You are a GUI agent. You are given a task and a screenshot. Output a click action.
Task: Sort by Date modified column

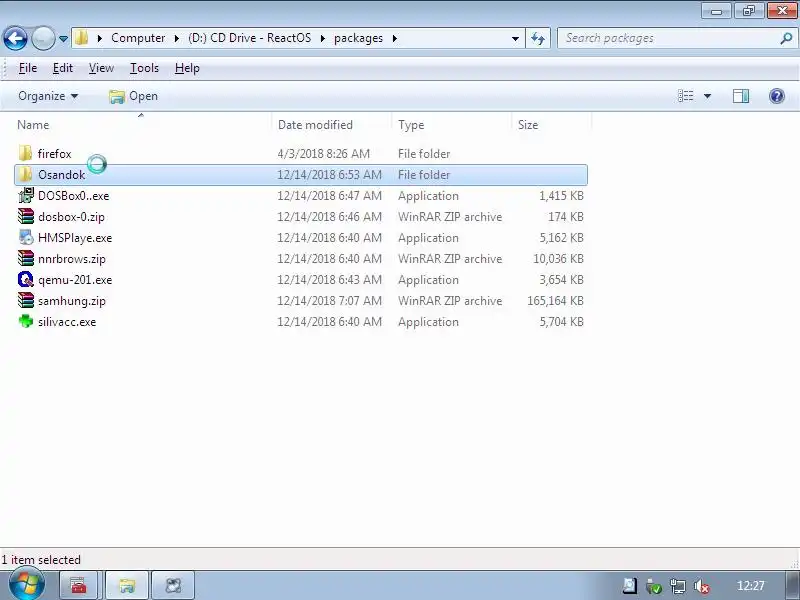pyautogui.click(x=315, y=125)
